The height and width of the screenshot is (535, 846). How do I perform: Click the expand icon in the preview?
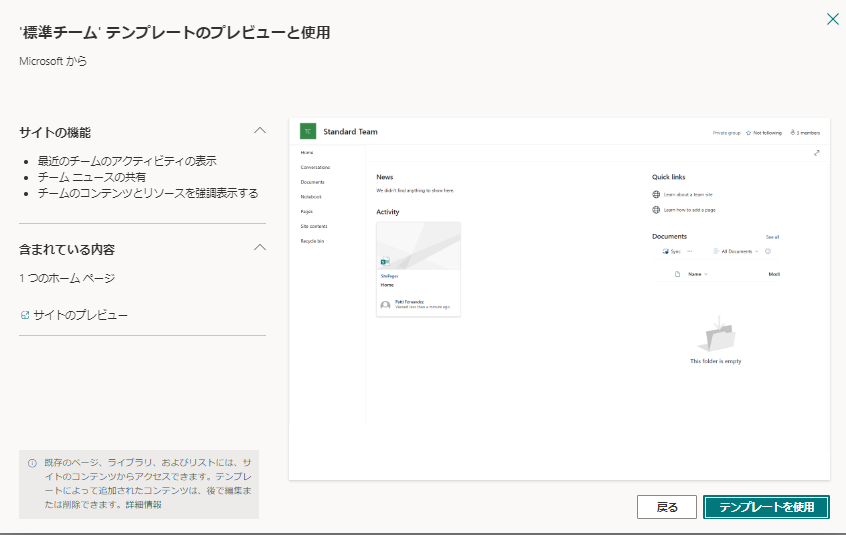(x=817, y=153)
